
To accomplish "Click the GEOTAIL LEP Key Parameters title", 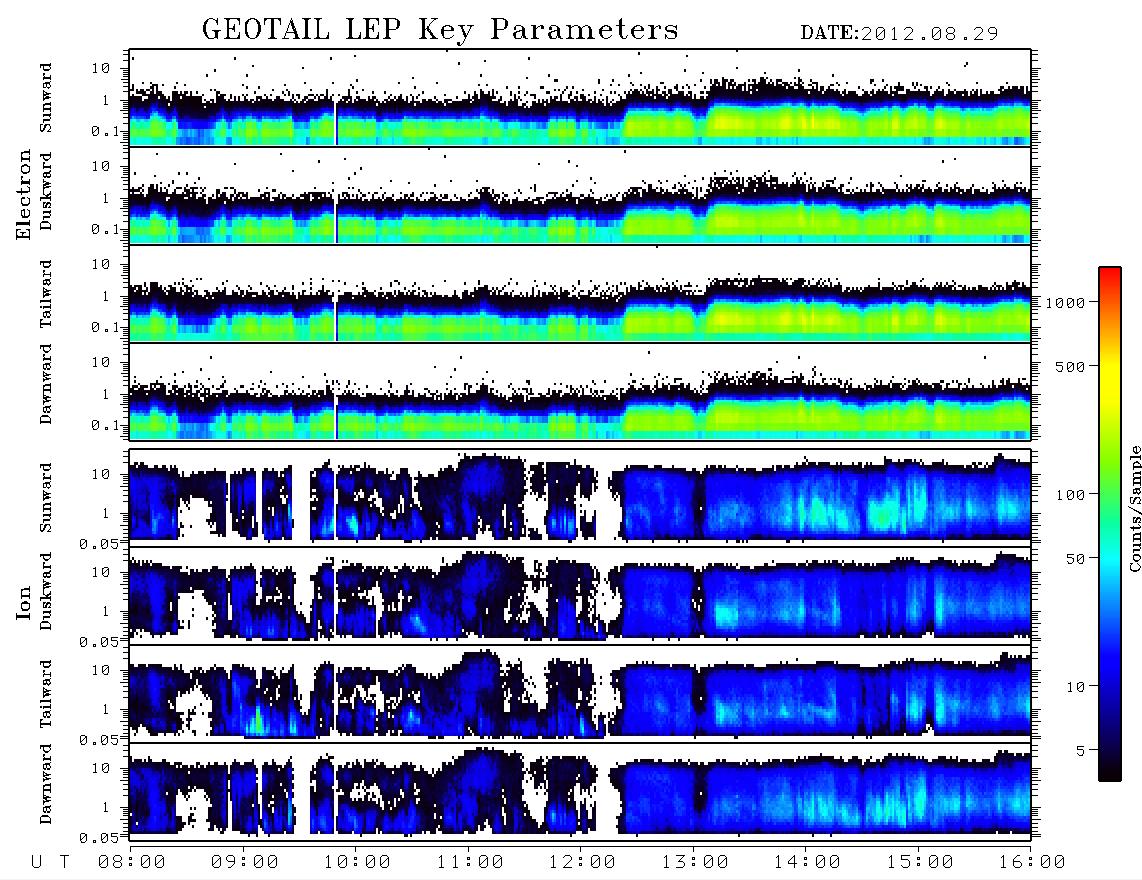I will (440, 30).
